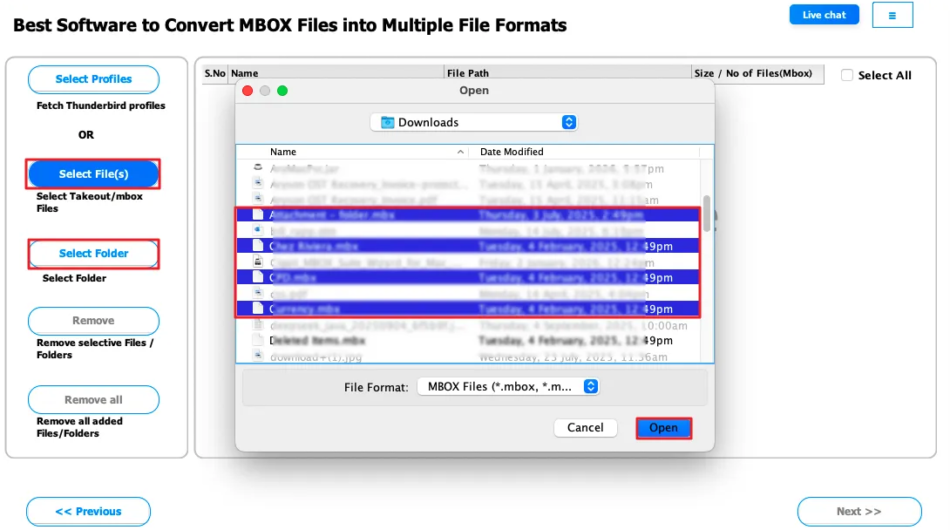Select the Chez Riviera.mbx file row
Viewport: 950px width, 530px height.
468,246
